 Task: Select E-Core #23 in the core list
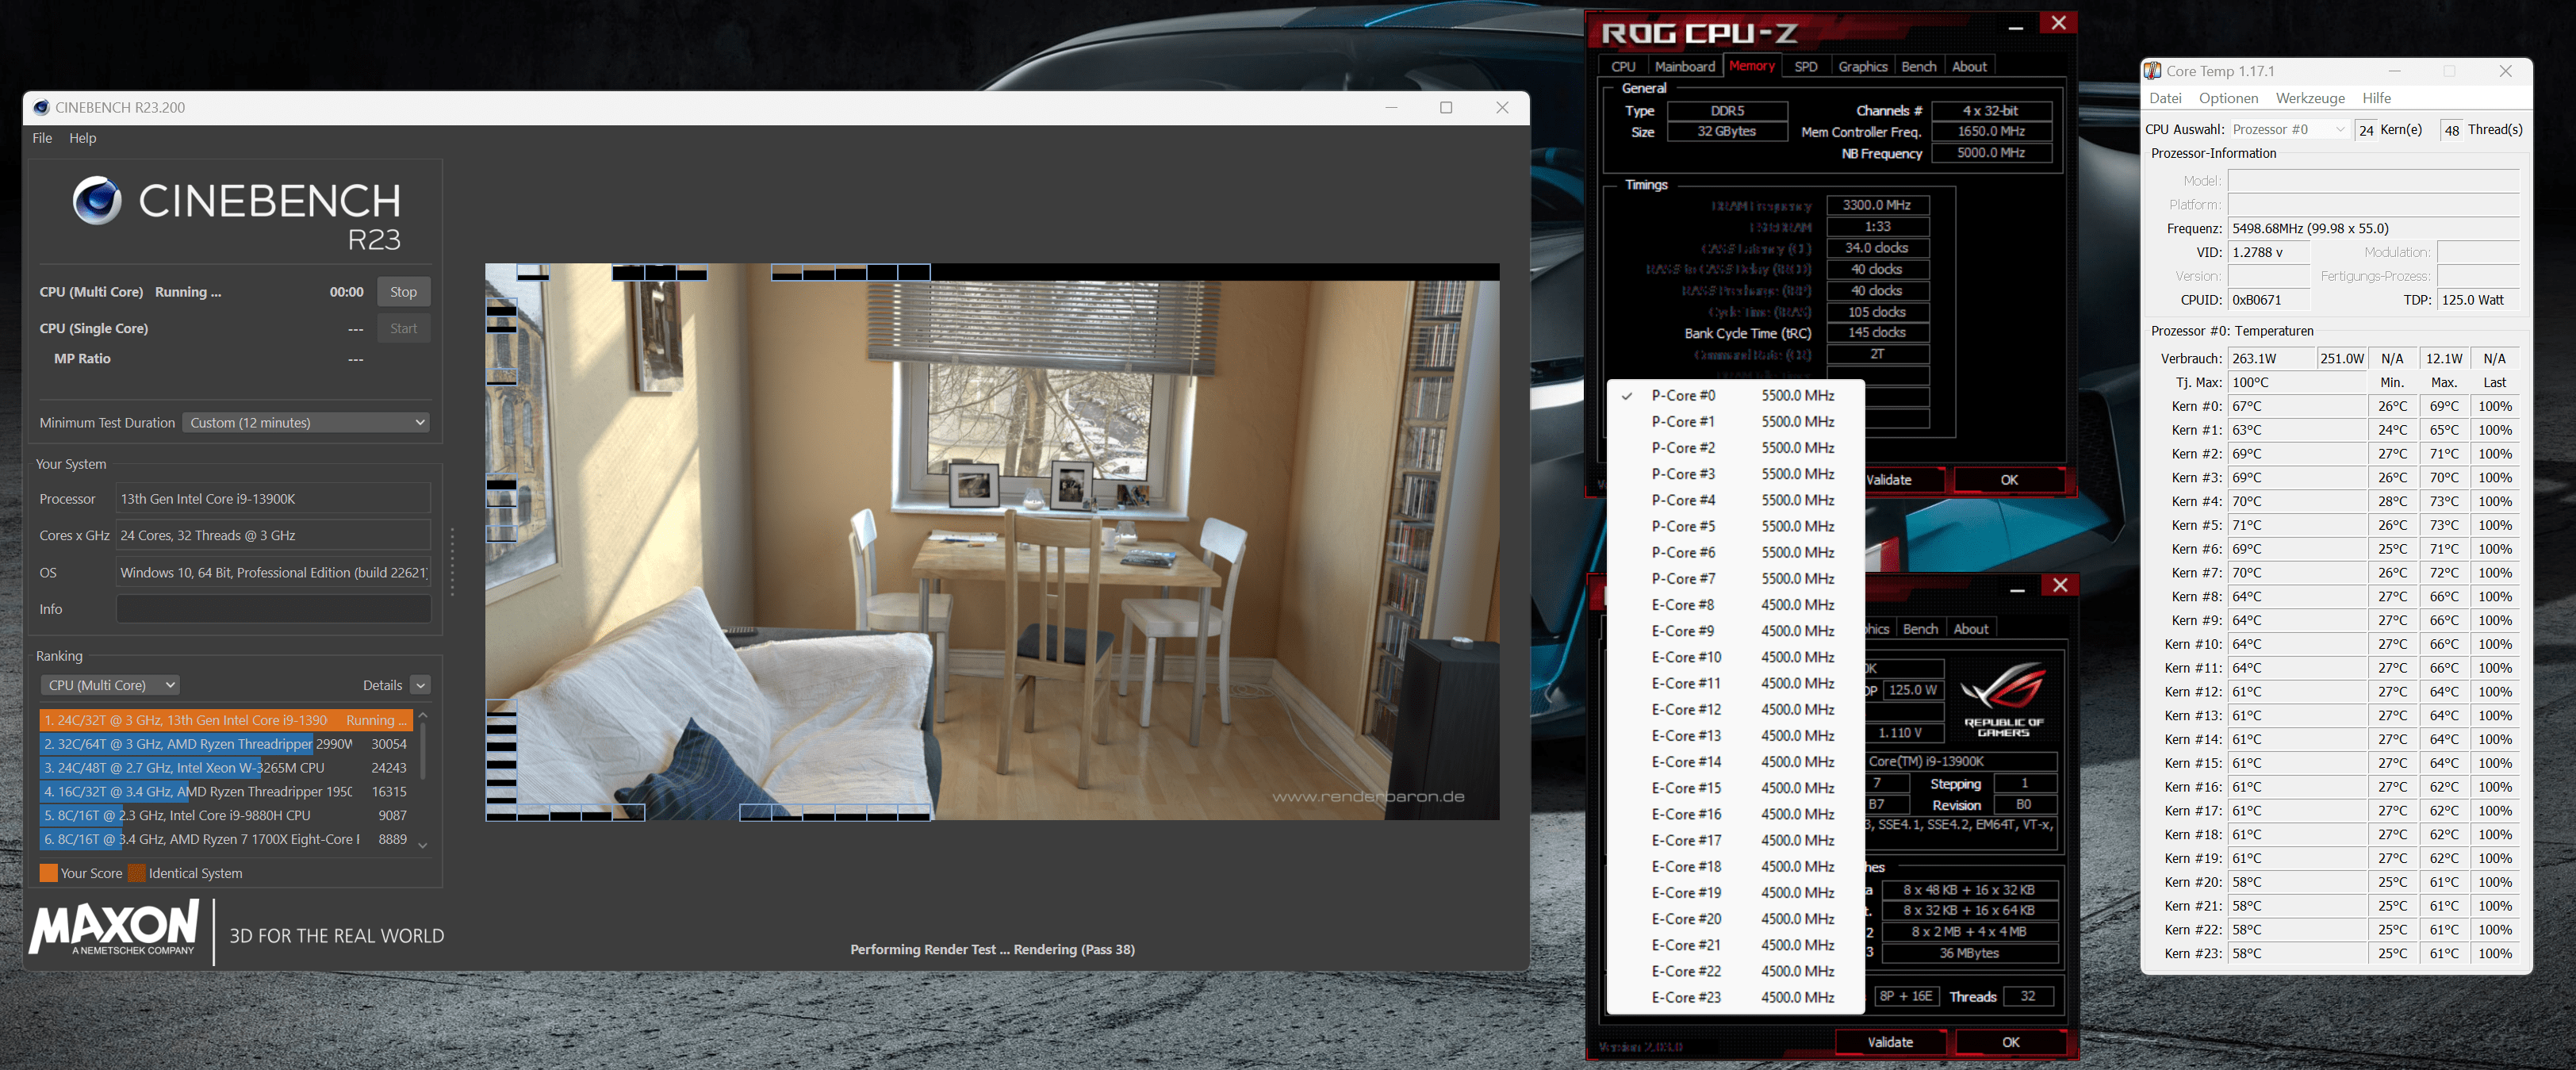click(1736, 997)
